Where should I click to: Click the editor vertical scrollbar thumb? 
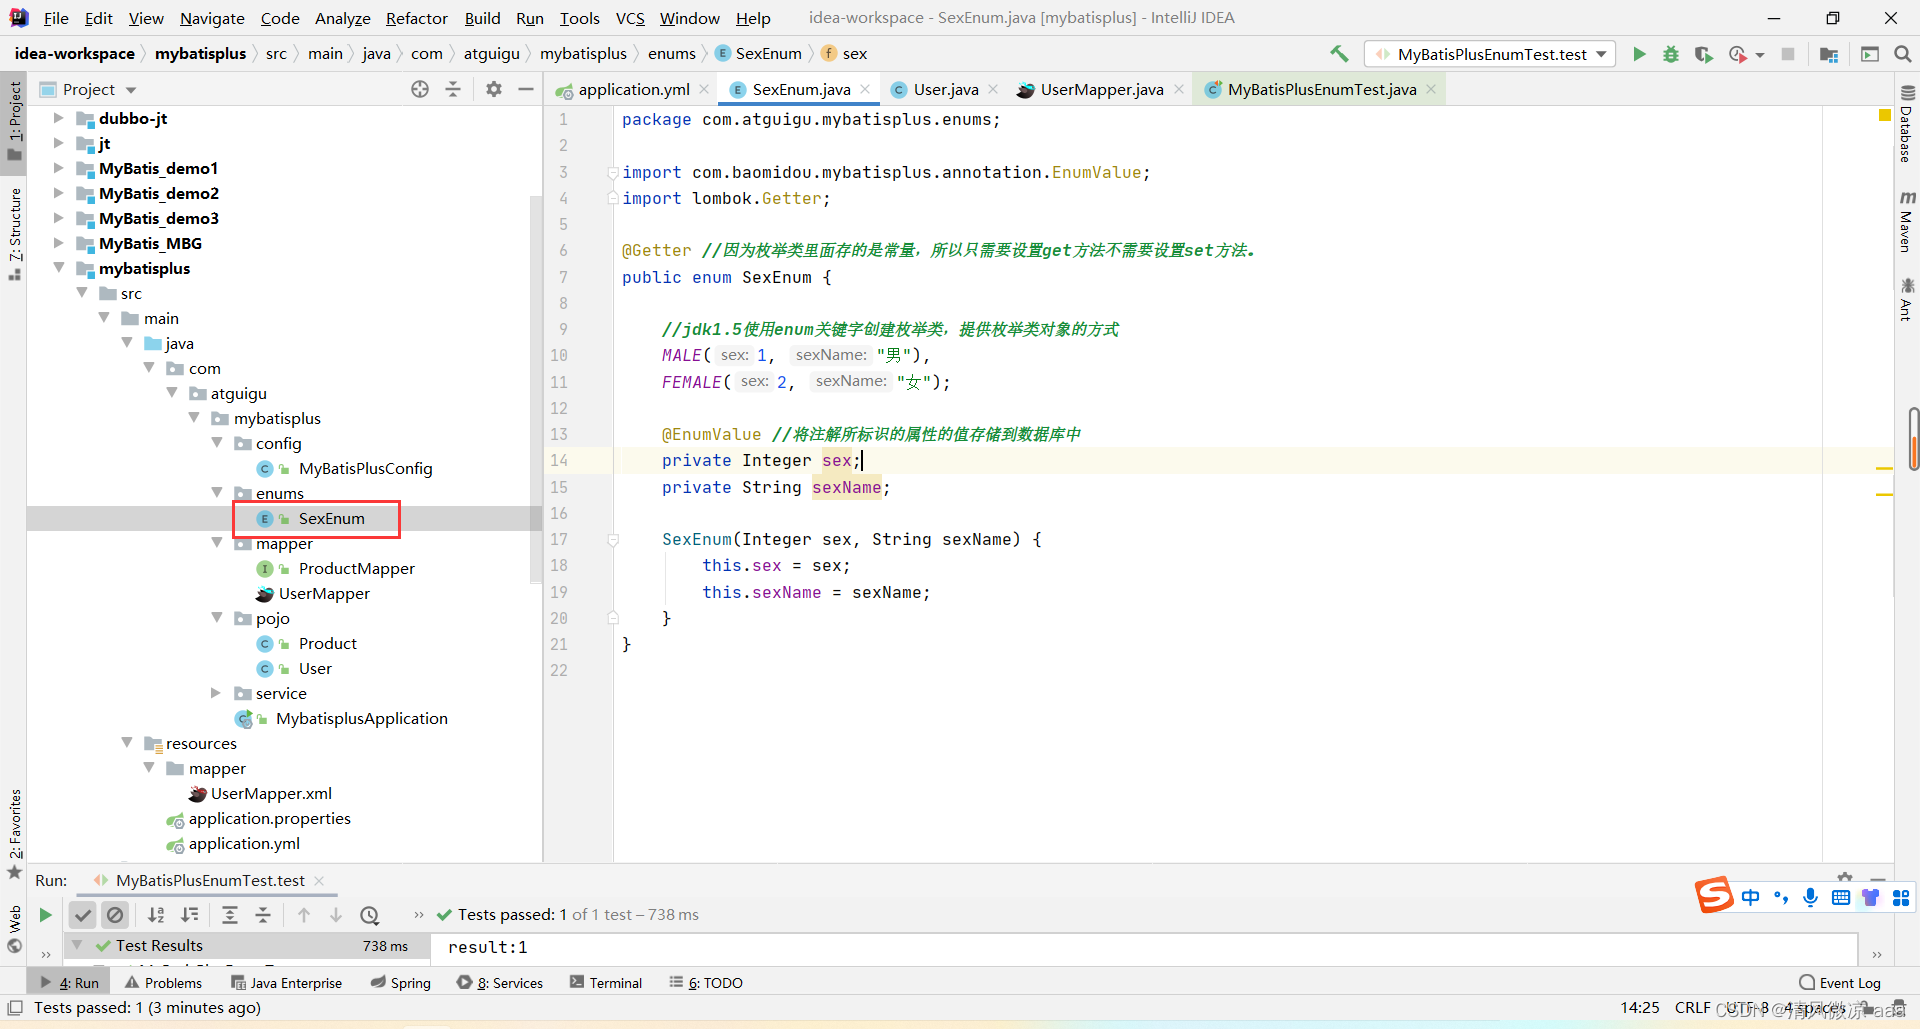pos(1912,438)
